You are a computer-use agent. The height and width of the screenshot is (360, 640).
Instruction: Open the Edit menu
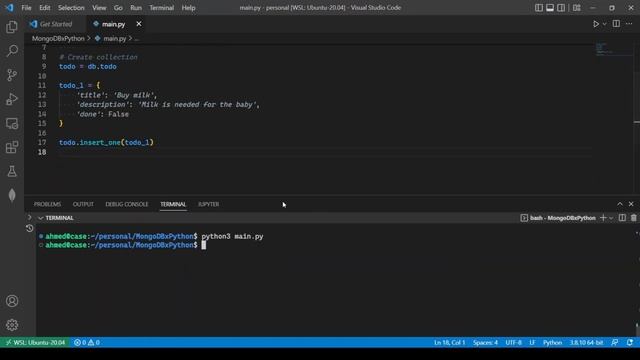tap(44, 8)
